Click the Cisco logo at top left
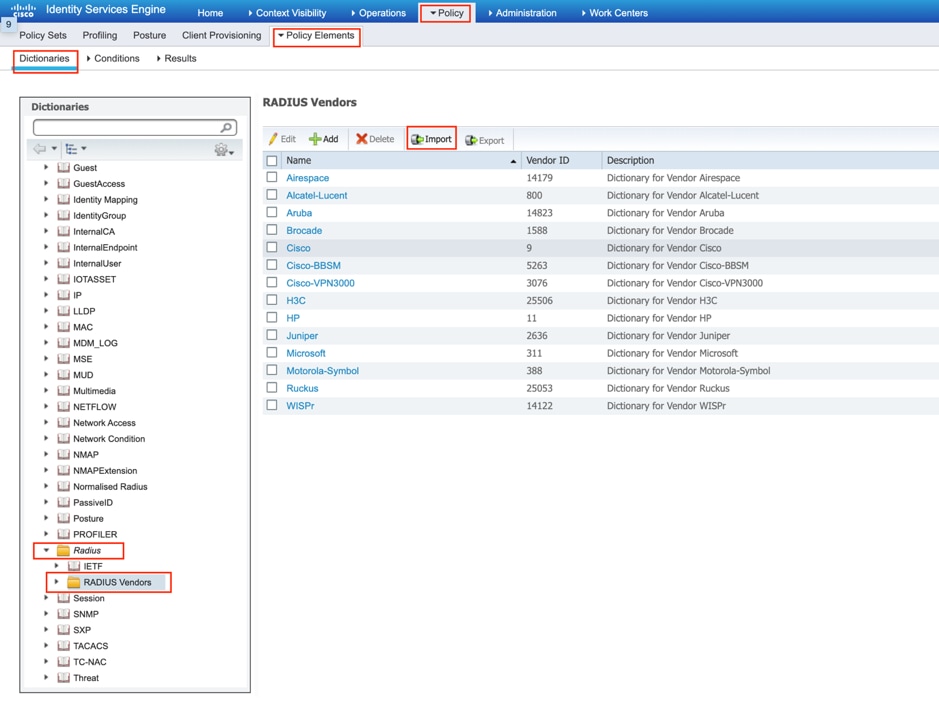 [x=23, y=11]
